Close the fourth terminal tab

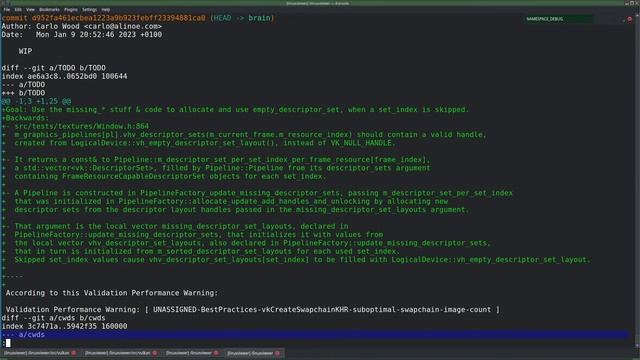point(278,353)
